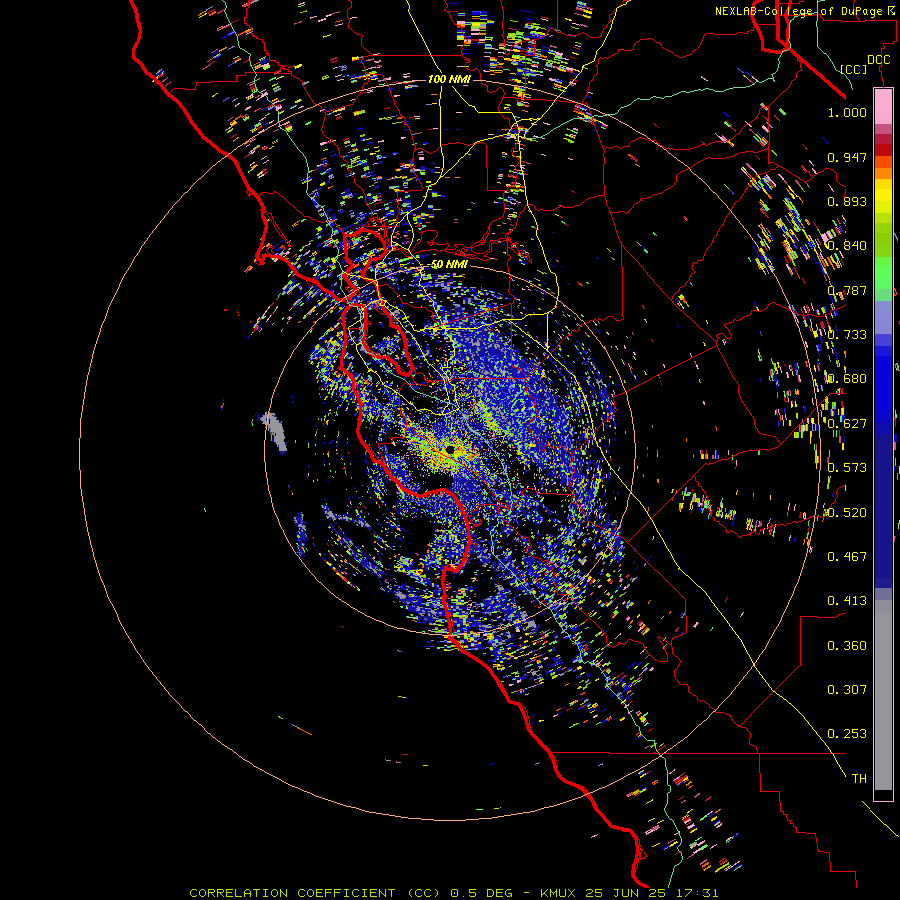Click the TH threshold label
This screenshot has height=900, width=900.
pyautogui.click(x=859, y=779)
